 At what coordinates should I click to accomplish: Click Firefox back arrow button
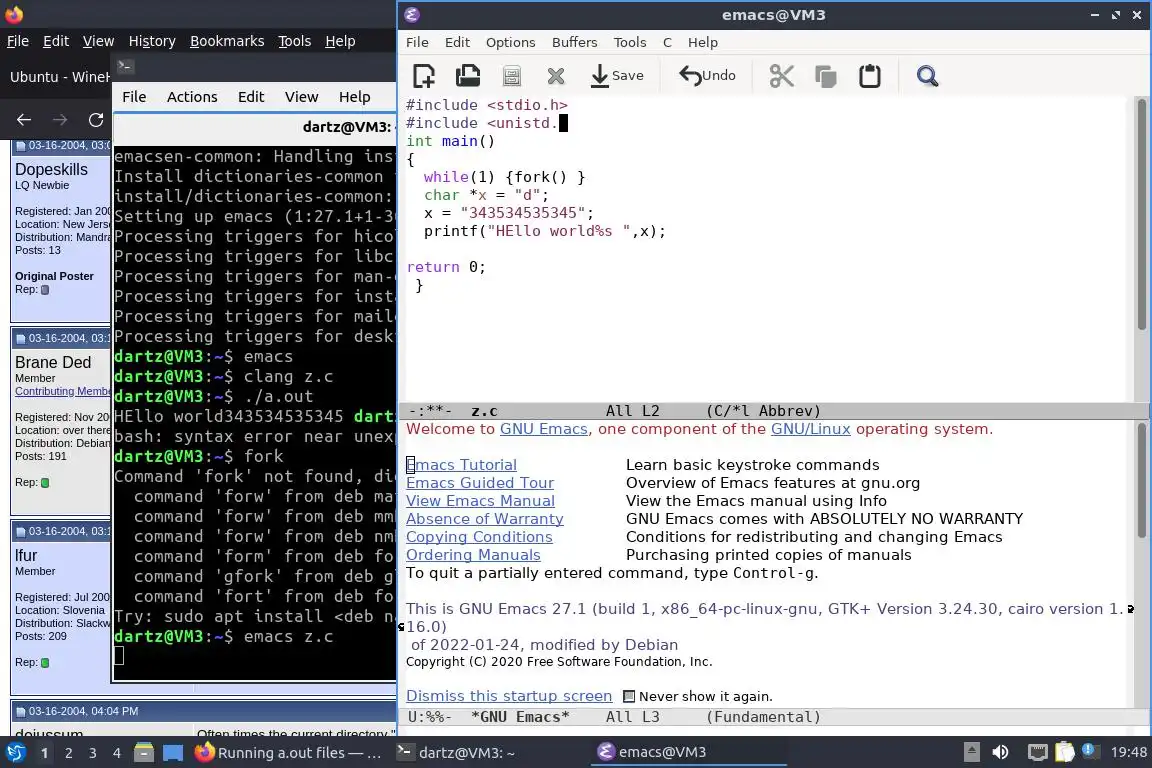pyautogui.click(x=24, y=120)
